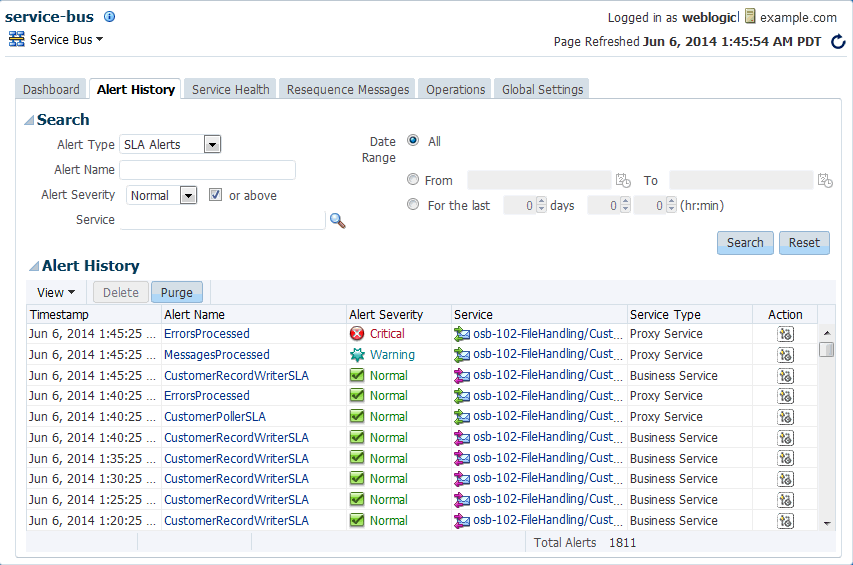Click proxy service icon in MessagesProcessed row
This screenshot has width=853, height=565.
[461, 355]
